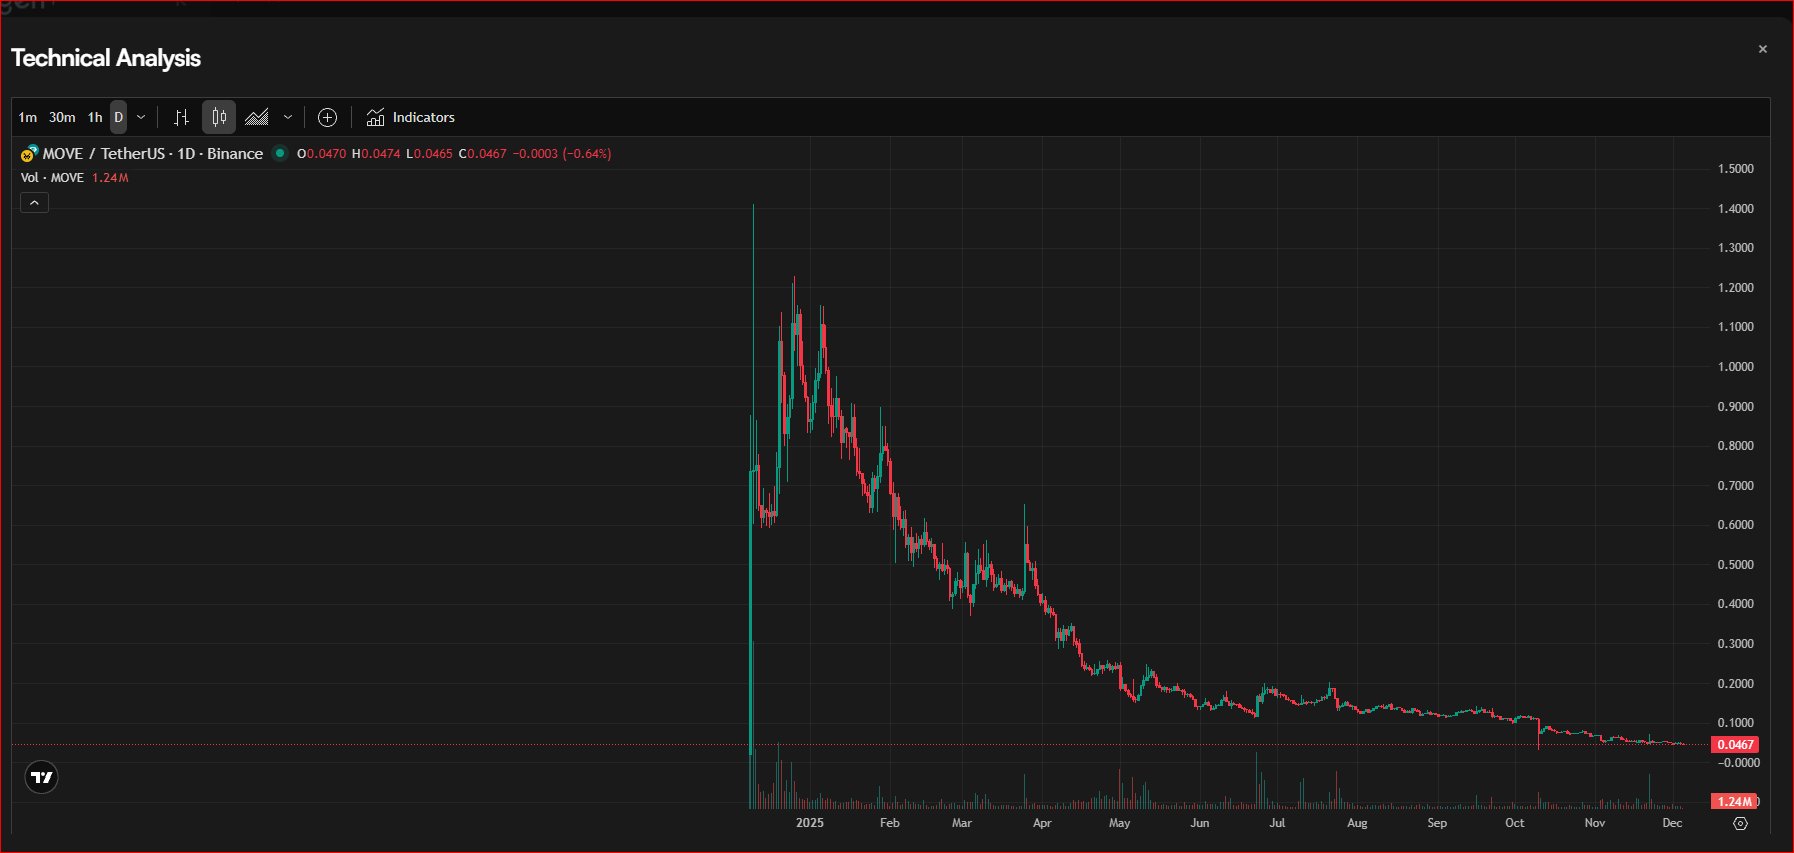Expand the chart style dropdown arrow
This screenshot has height=853, width=1794.
tap(288, 117)
